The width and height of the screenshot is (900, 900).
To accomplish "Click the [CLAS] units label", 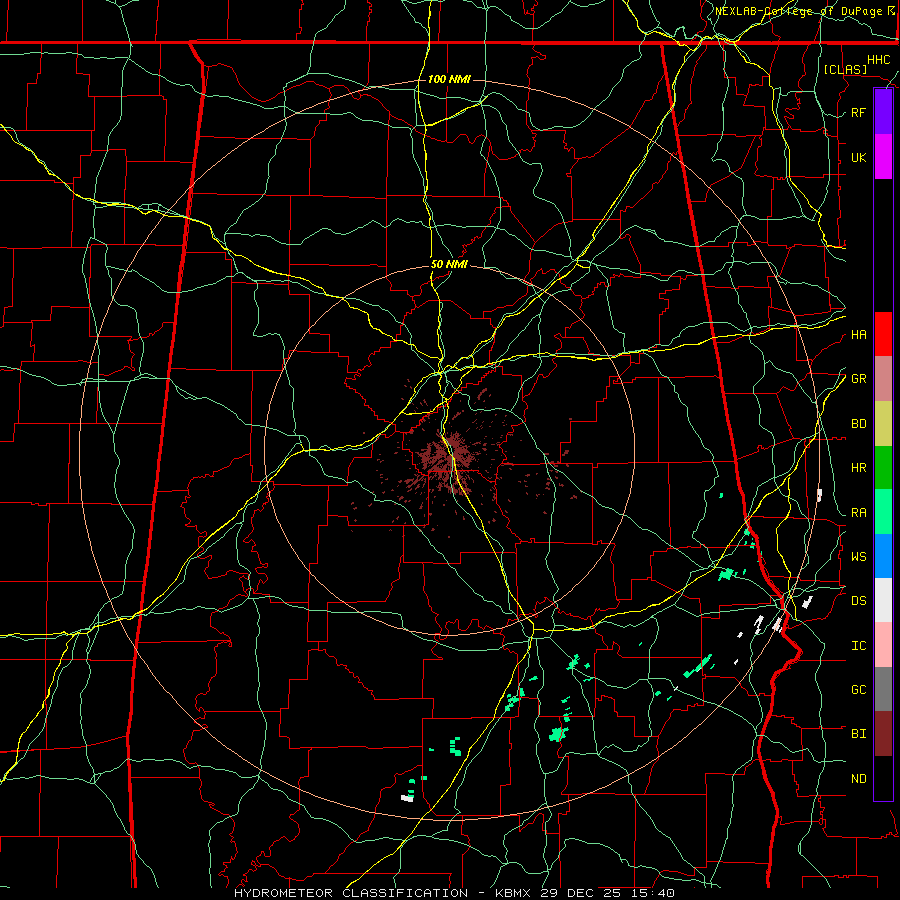I will tap(845, 69).
